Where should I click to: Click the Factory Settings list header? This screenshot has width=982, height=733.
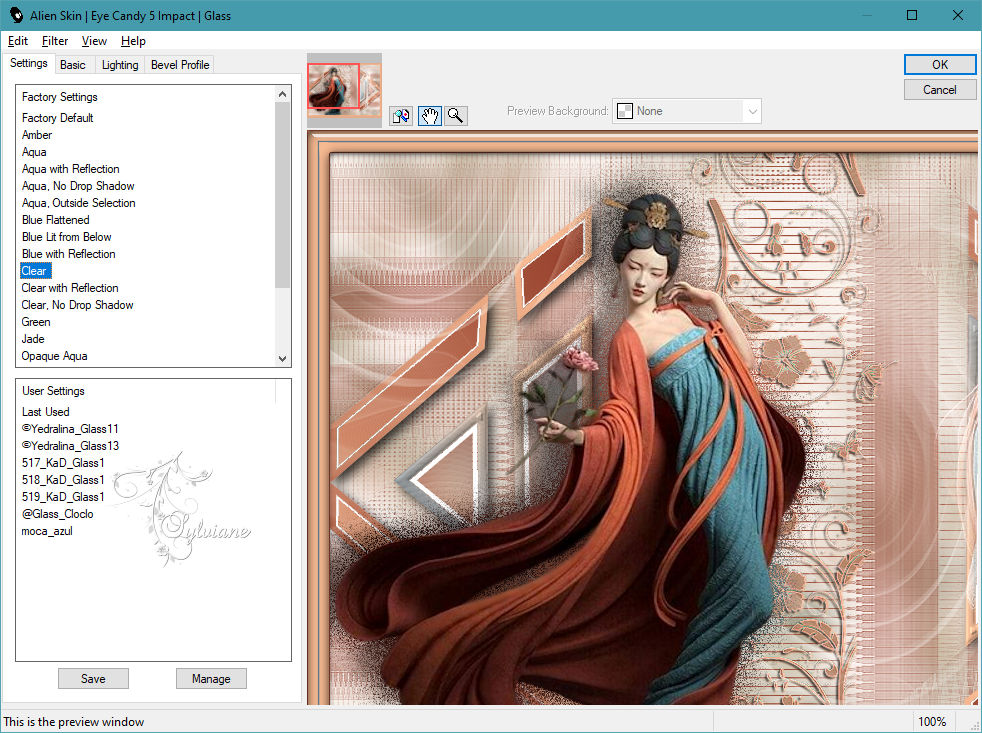[x=59, y=96]
